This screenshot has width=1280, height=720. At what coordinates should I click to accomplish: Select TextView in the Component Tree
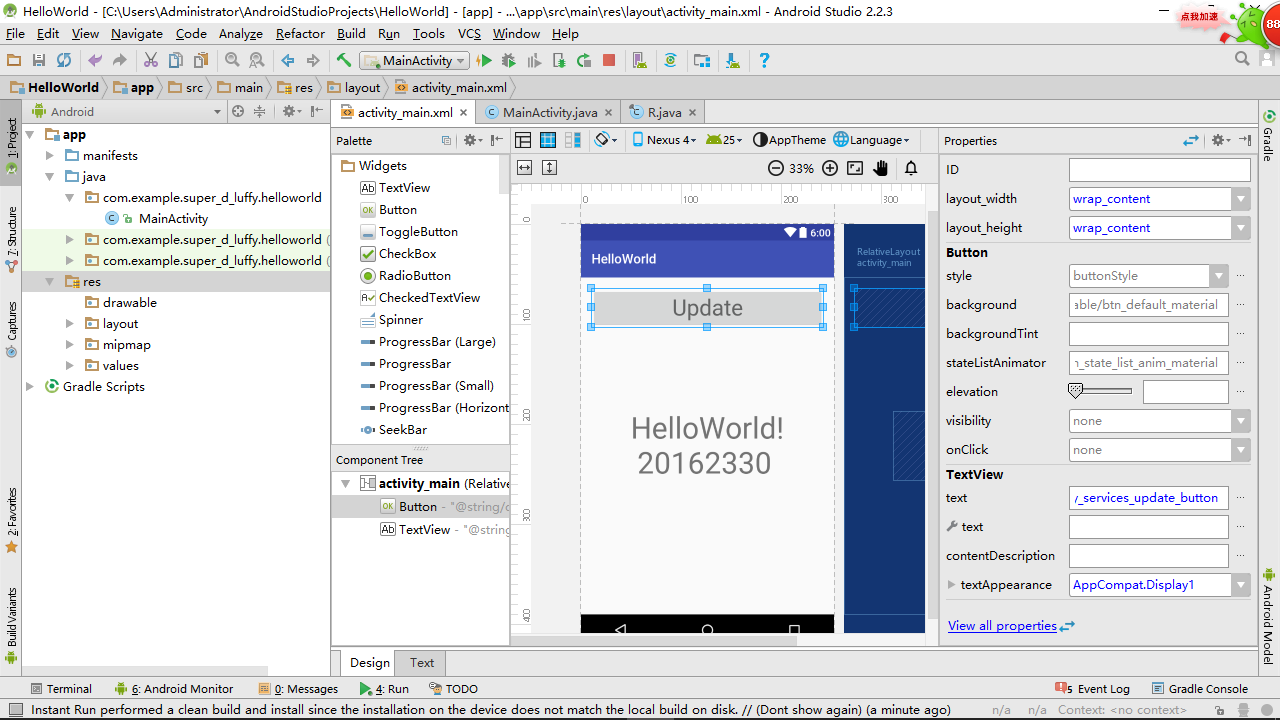pos(424,530)
